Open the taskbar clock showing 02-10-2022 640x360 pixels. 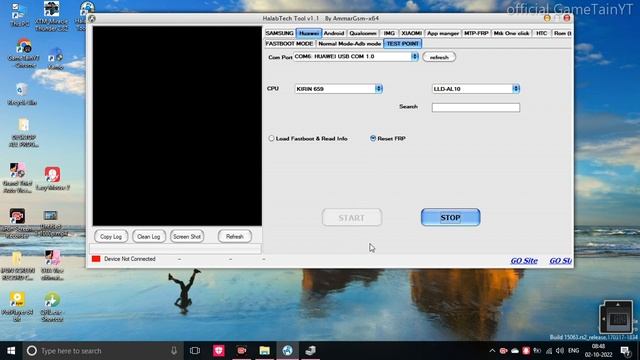pos(598,351)
